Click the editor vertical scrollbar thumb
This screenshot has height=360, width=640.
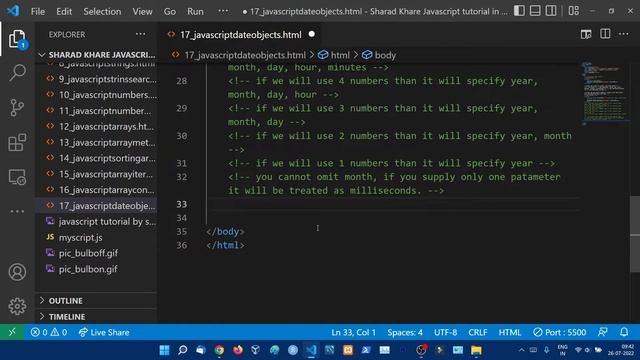click(x=635, y=234)
